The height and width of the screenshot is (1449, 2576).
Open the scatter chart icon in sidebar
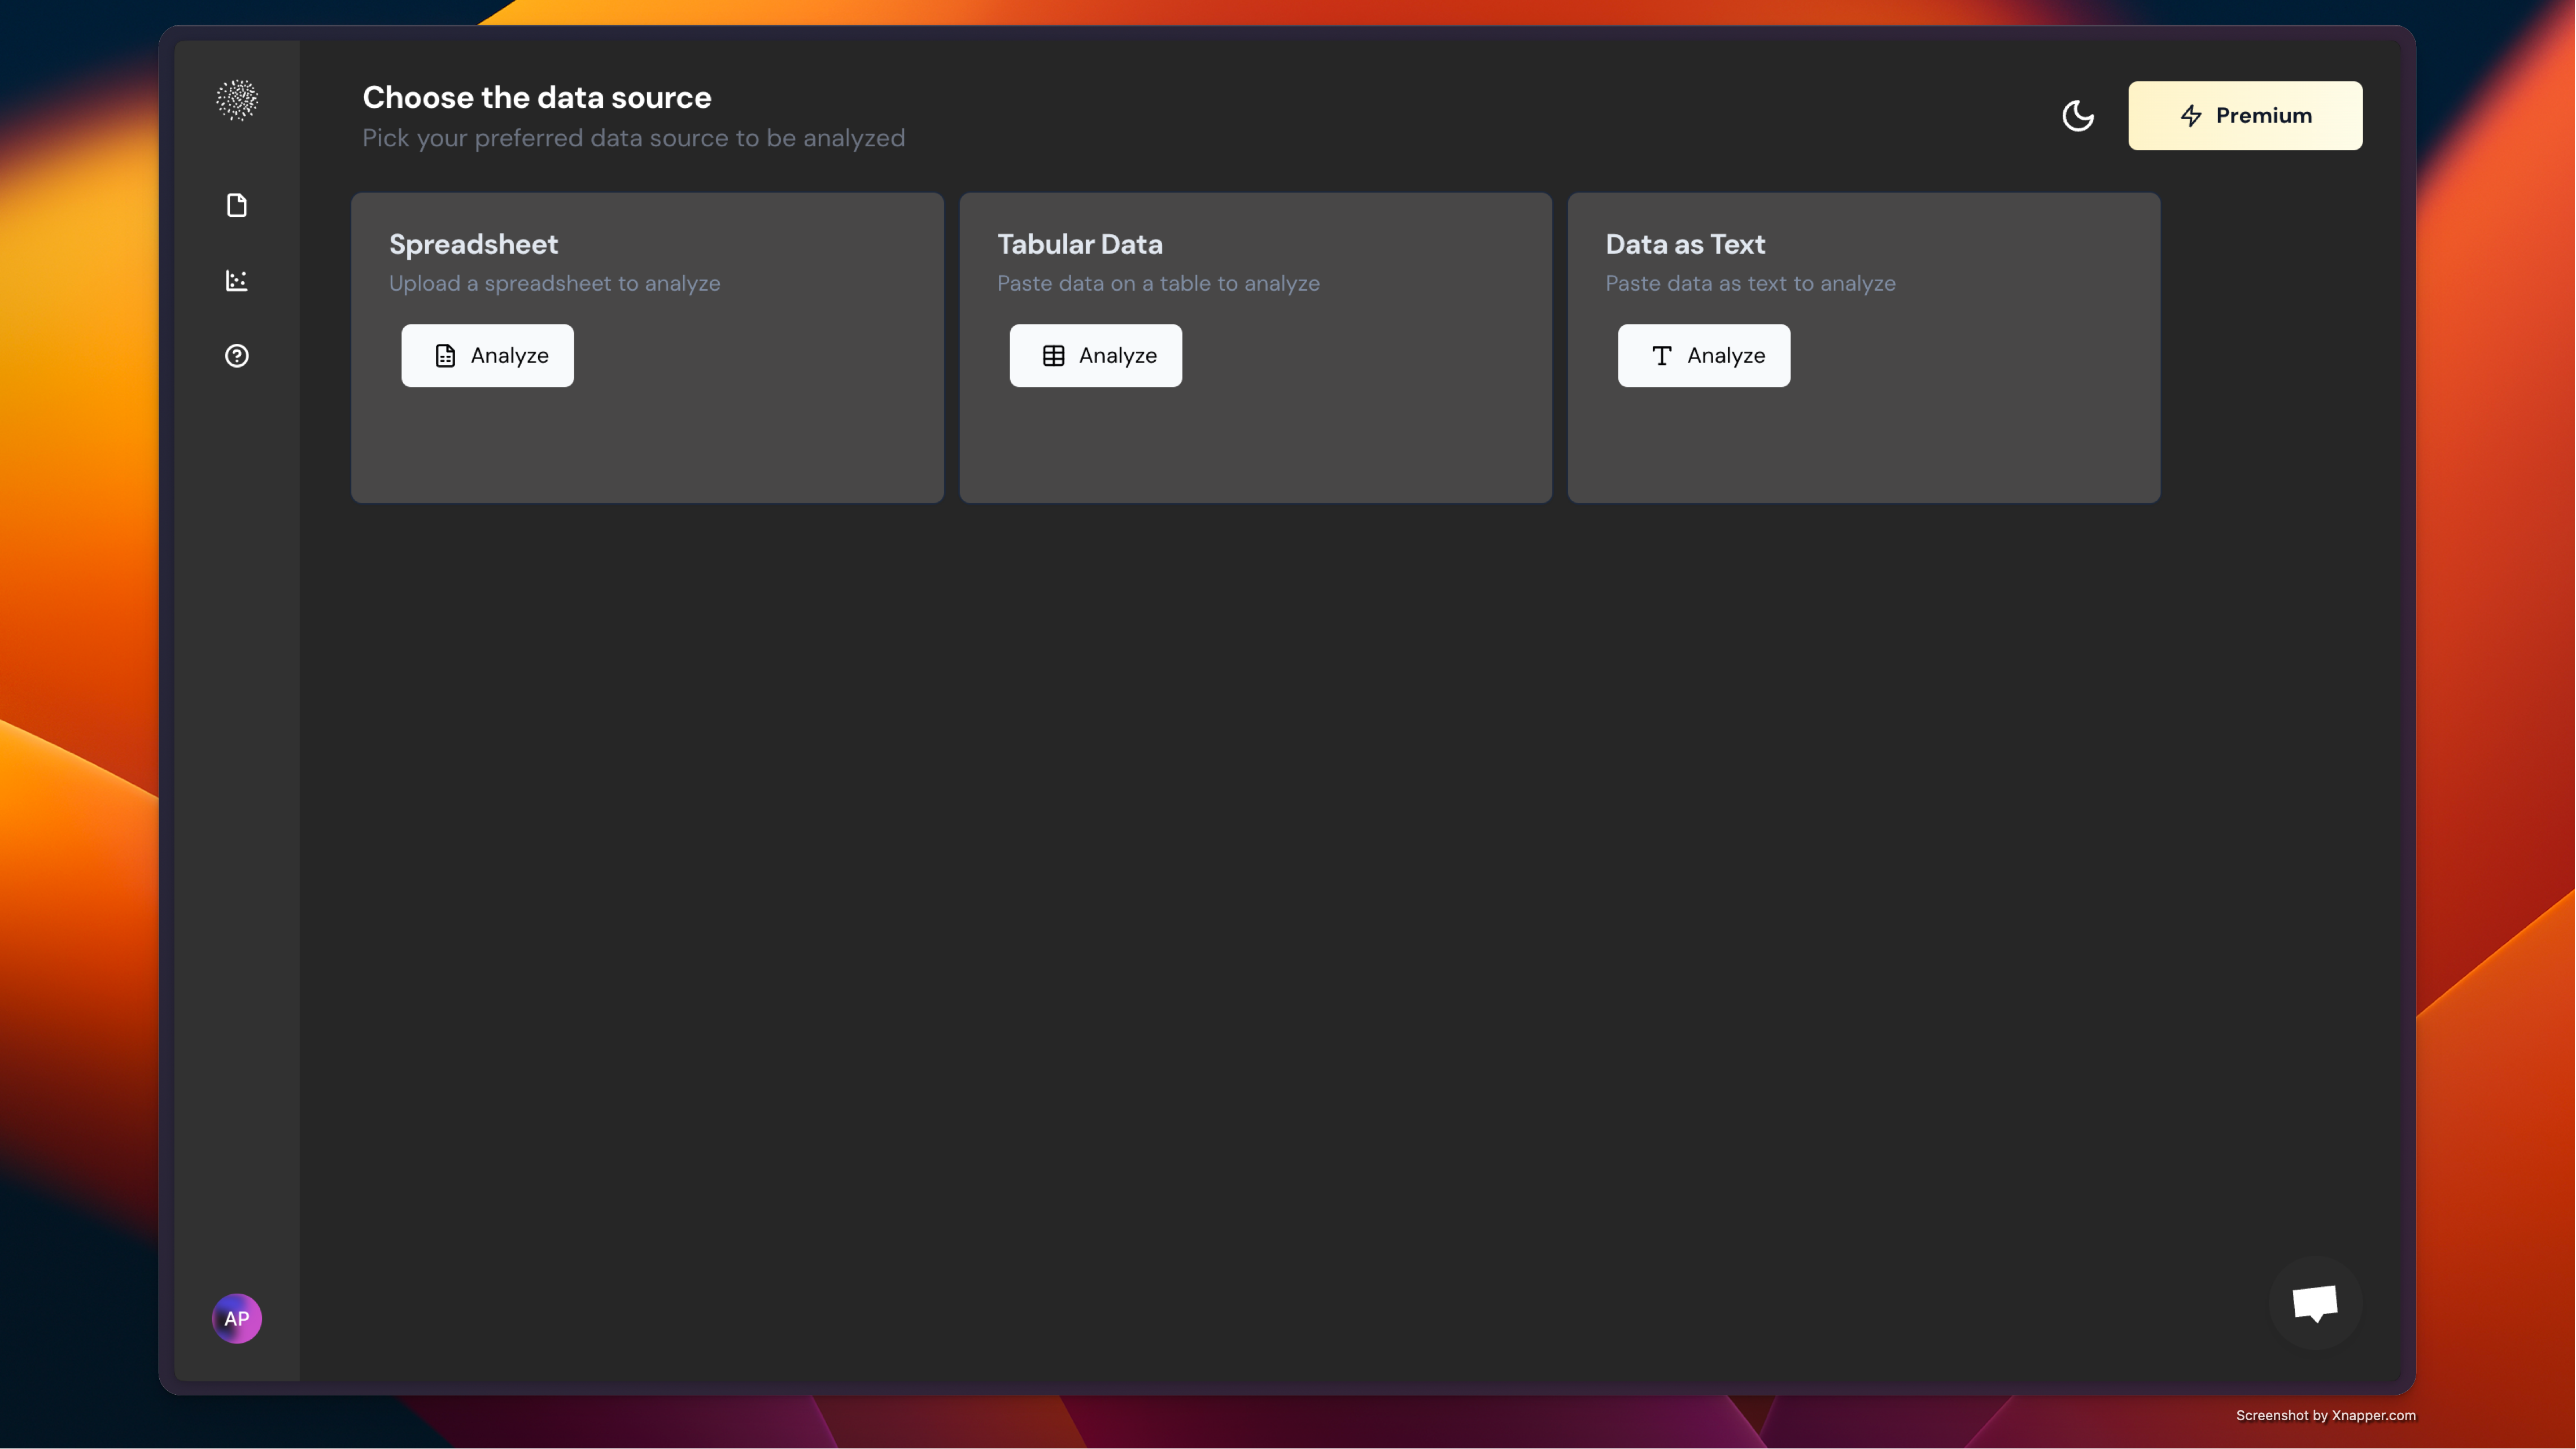click(237, 281)
